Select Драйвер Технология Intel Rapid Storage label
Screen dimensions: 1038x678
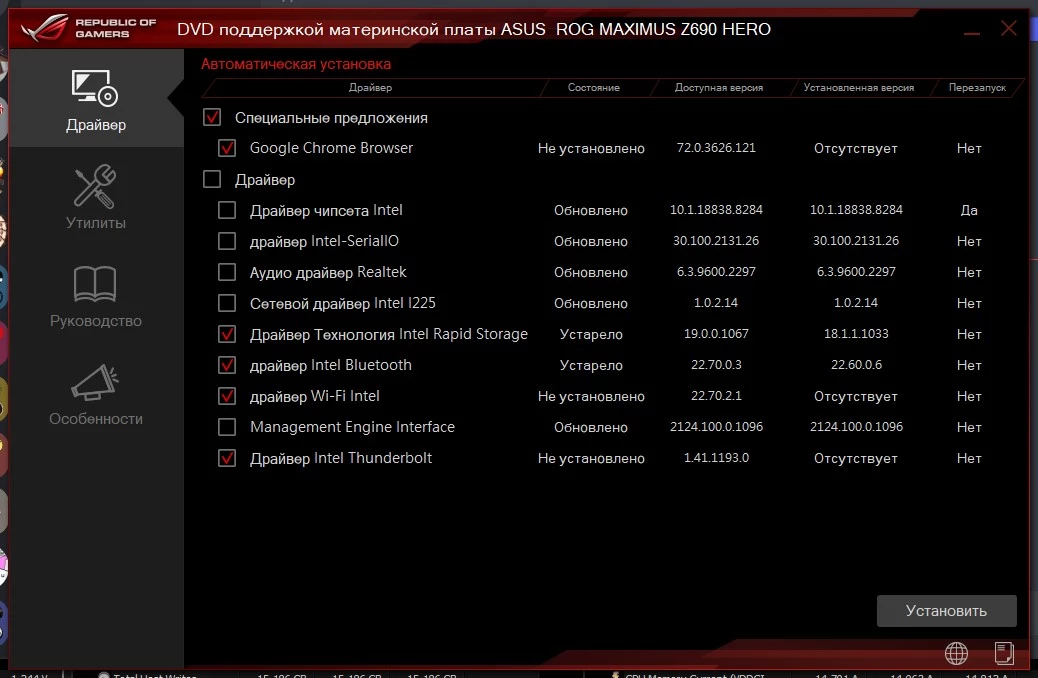point(389,334)
